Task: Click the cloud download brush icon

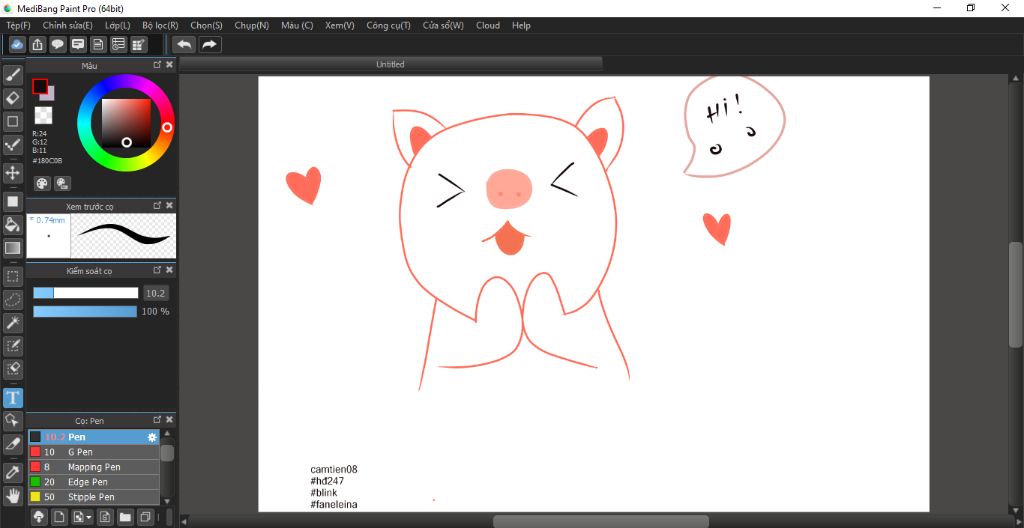Action: 39,517
